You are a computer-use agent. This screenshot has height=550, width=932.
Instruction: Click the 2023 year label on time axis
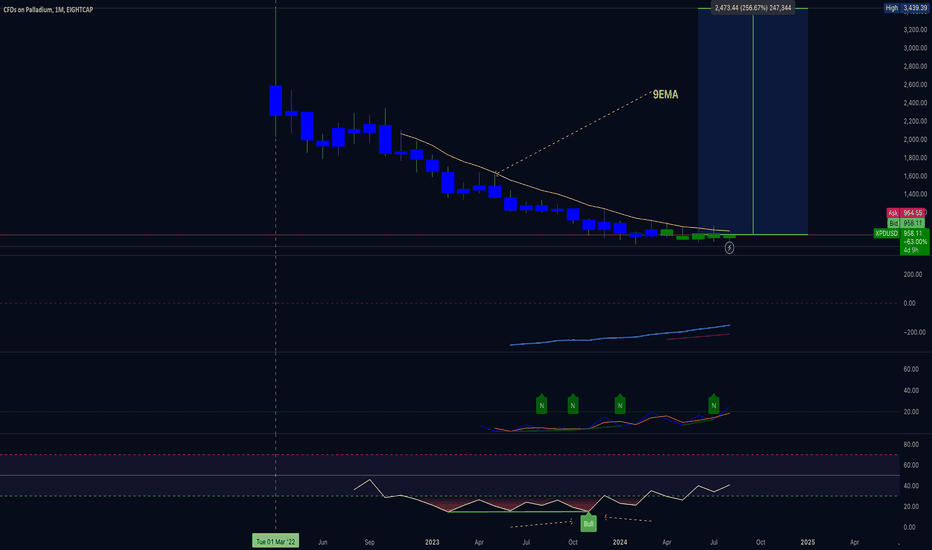[432, 542]
